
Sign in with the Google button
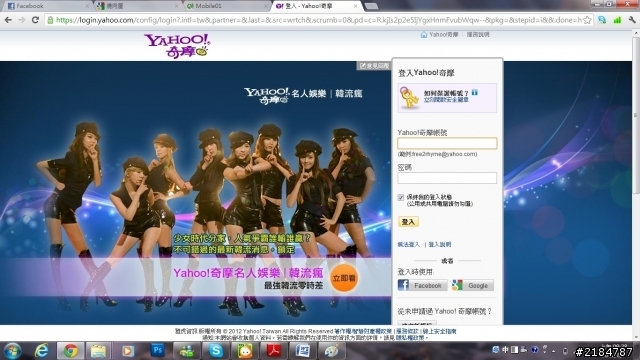472,285
